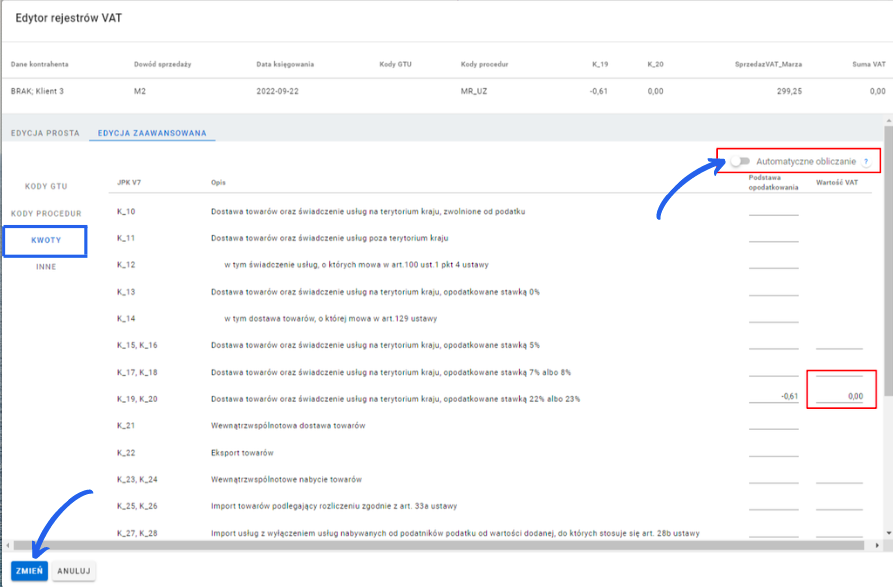Switch to the Edycja prosta tab
Viewport: 893px width, 587px height.
pos(44,133)
